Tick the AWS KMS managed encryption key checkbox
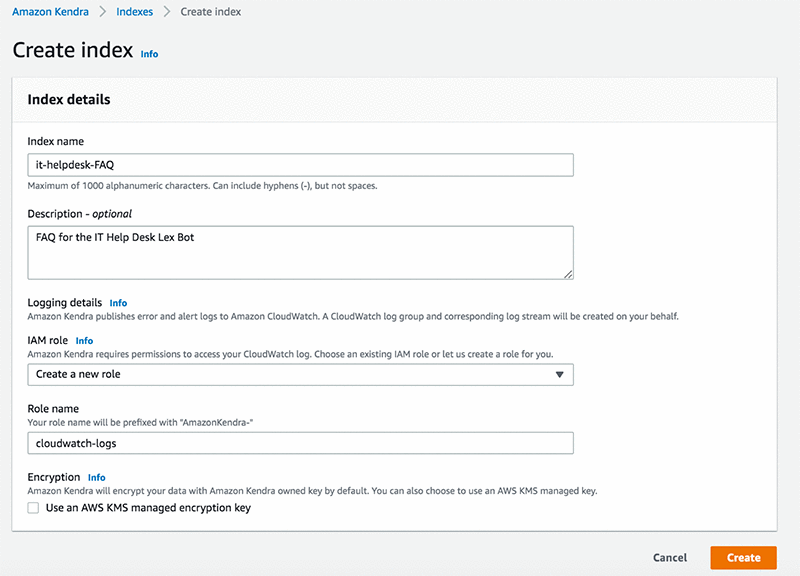Image resolution: width=800 pixels, height=576 pixels. 33,508
